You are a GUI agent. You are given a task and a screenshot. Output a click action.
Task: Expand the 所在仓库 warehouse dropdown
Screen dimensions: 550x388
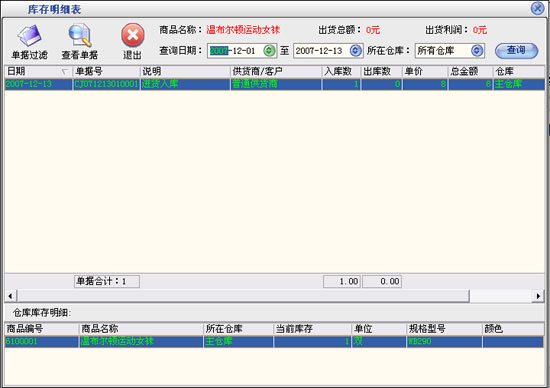tap(477, 51)
